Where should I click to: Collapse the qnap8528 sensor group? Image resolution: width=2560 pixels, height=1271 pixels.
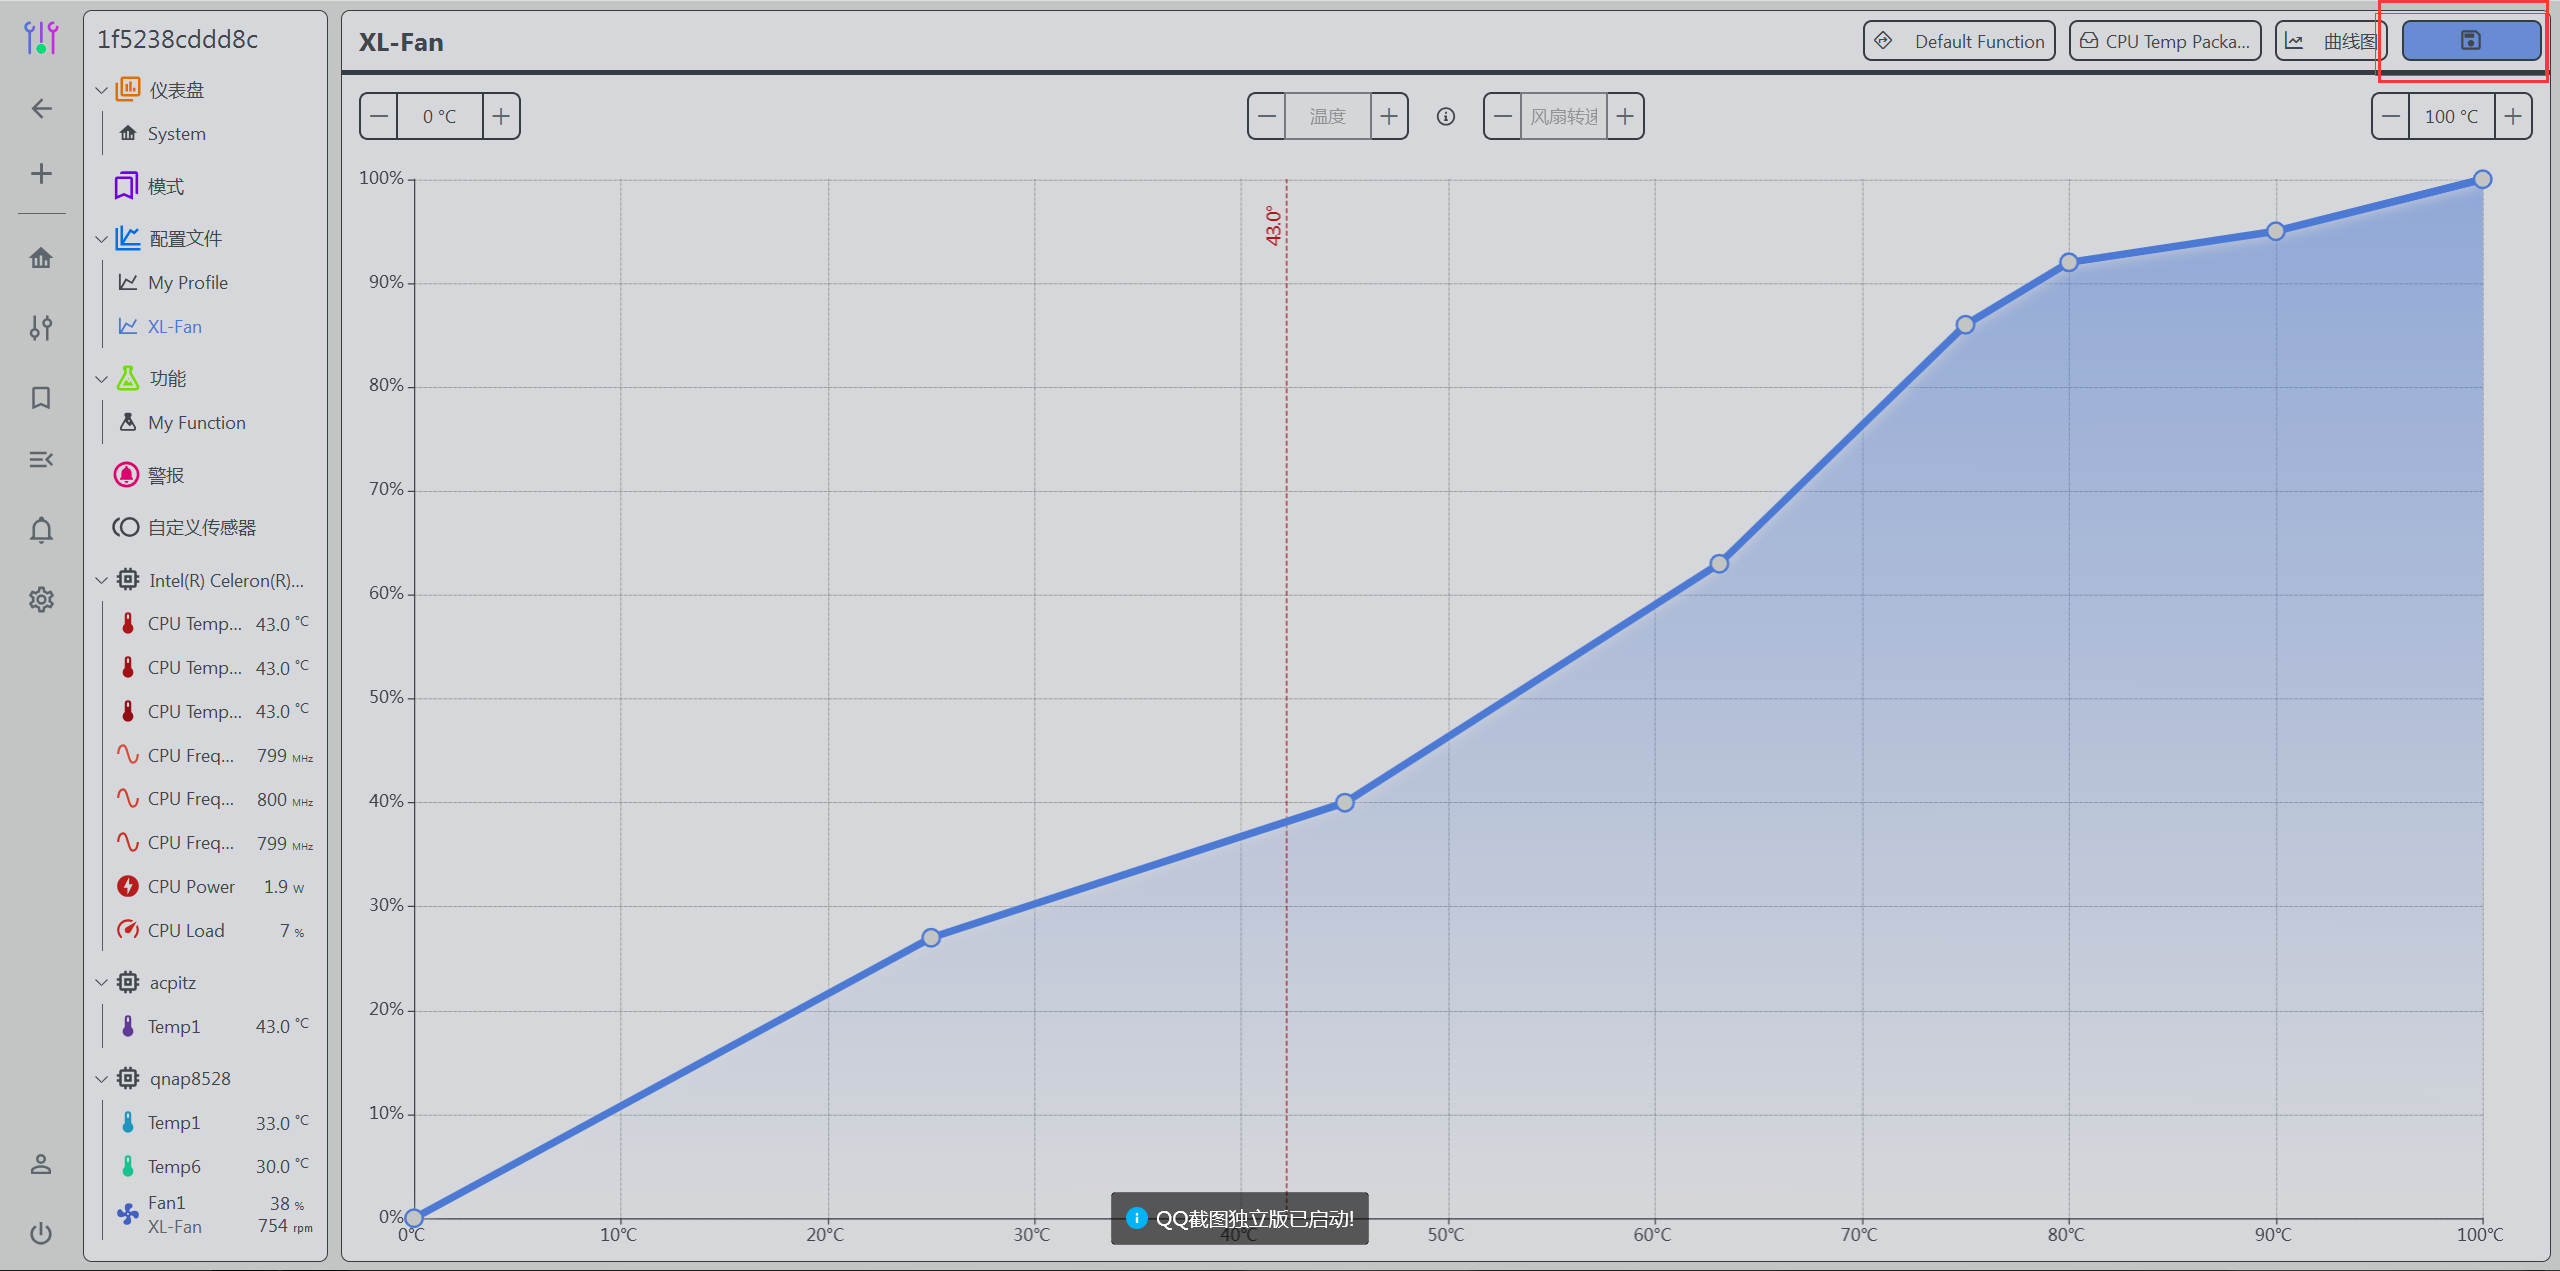101,1079
